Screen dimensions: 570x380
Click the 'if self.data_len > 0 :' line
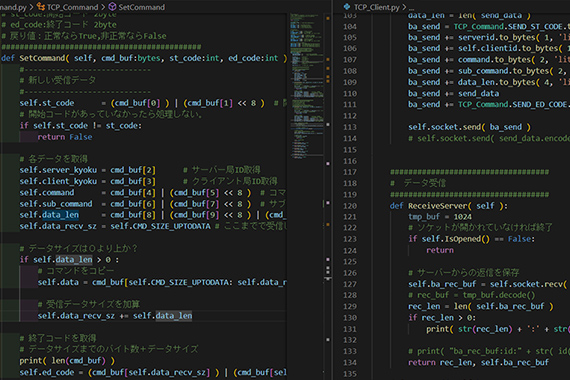click(x=69, y=260)
